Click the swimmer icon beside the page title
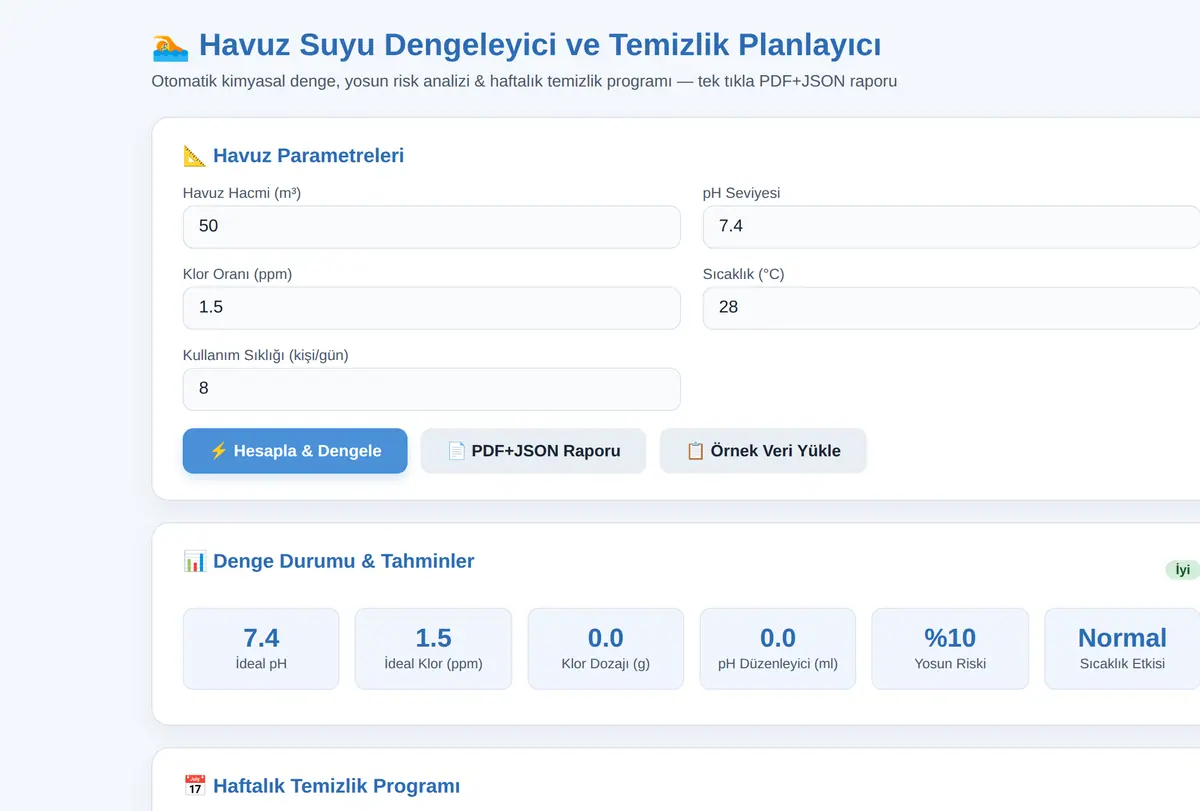Viewport: 1200px width, 811px height. (x=170, y=46)
